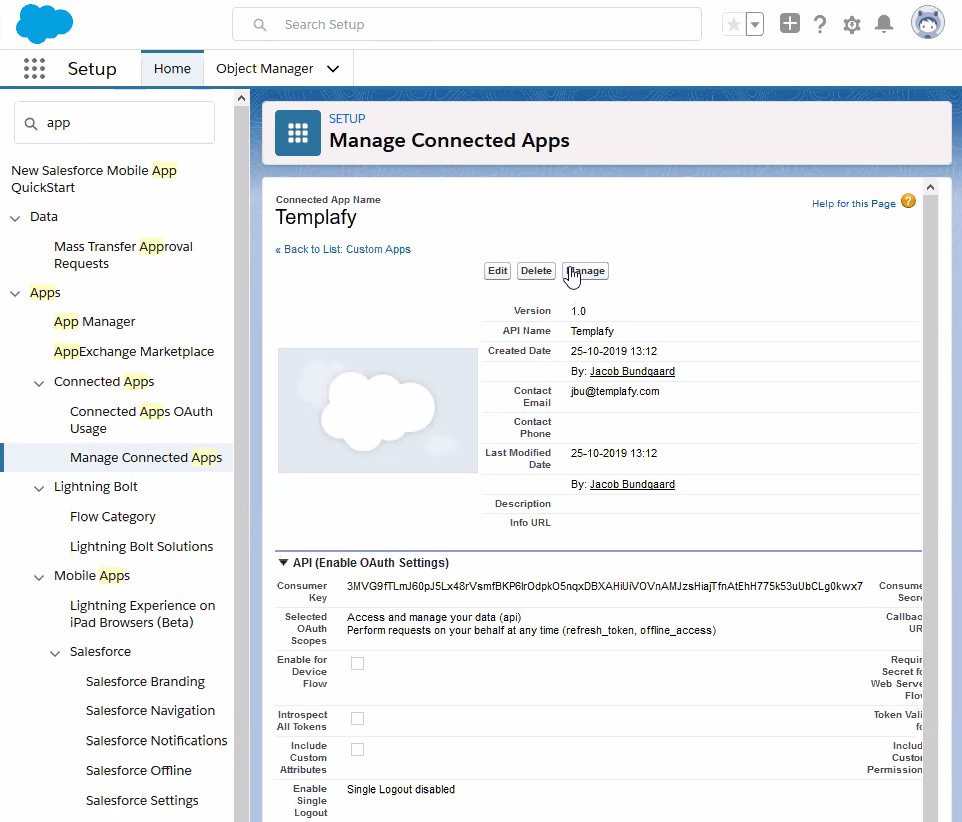
Task: Open the Object Manager tab
Action: coord(264,69)
